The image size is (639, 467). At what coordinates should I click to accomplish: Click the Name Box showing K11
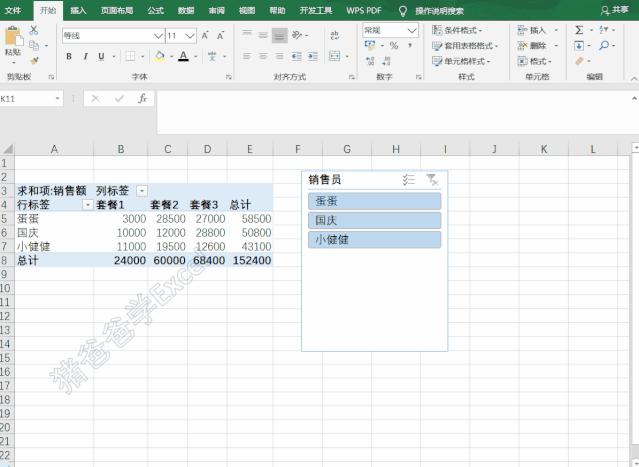(31, 99)
